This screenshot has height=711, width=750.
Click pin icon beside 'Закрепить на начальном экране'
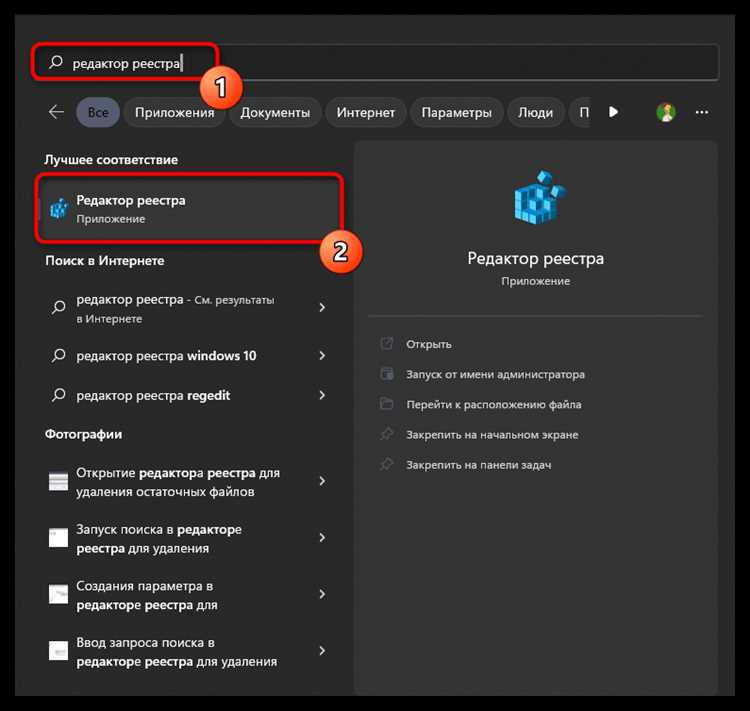[x=386, y=433]
